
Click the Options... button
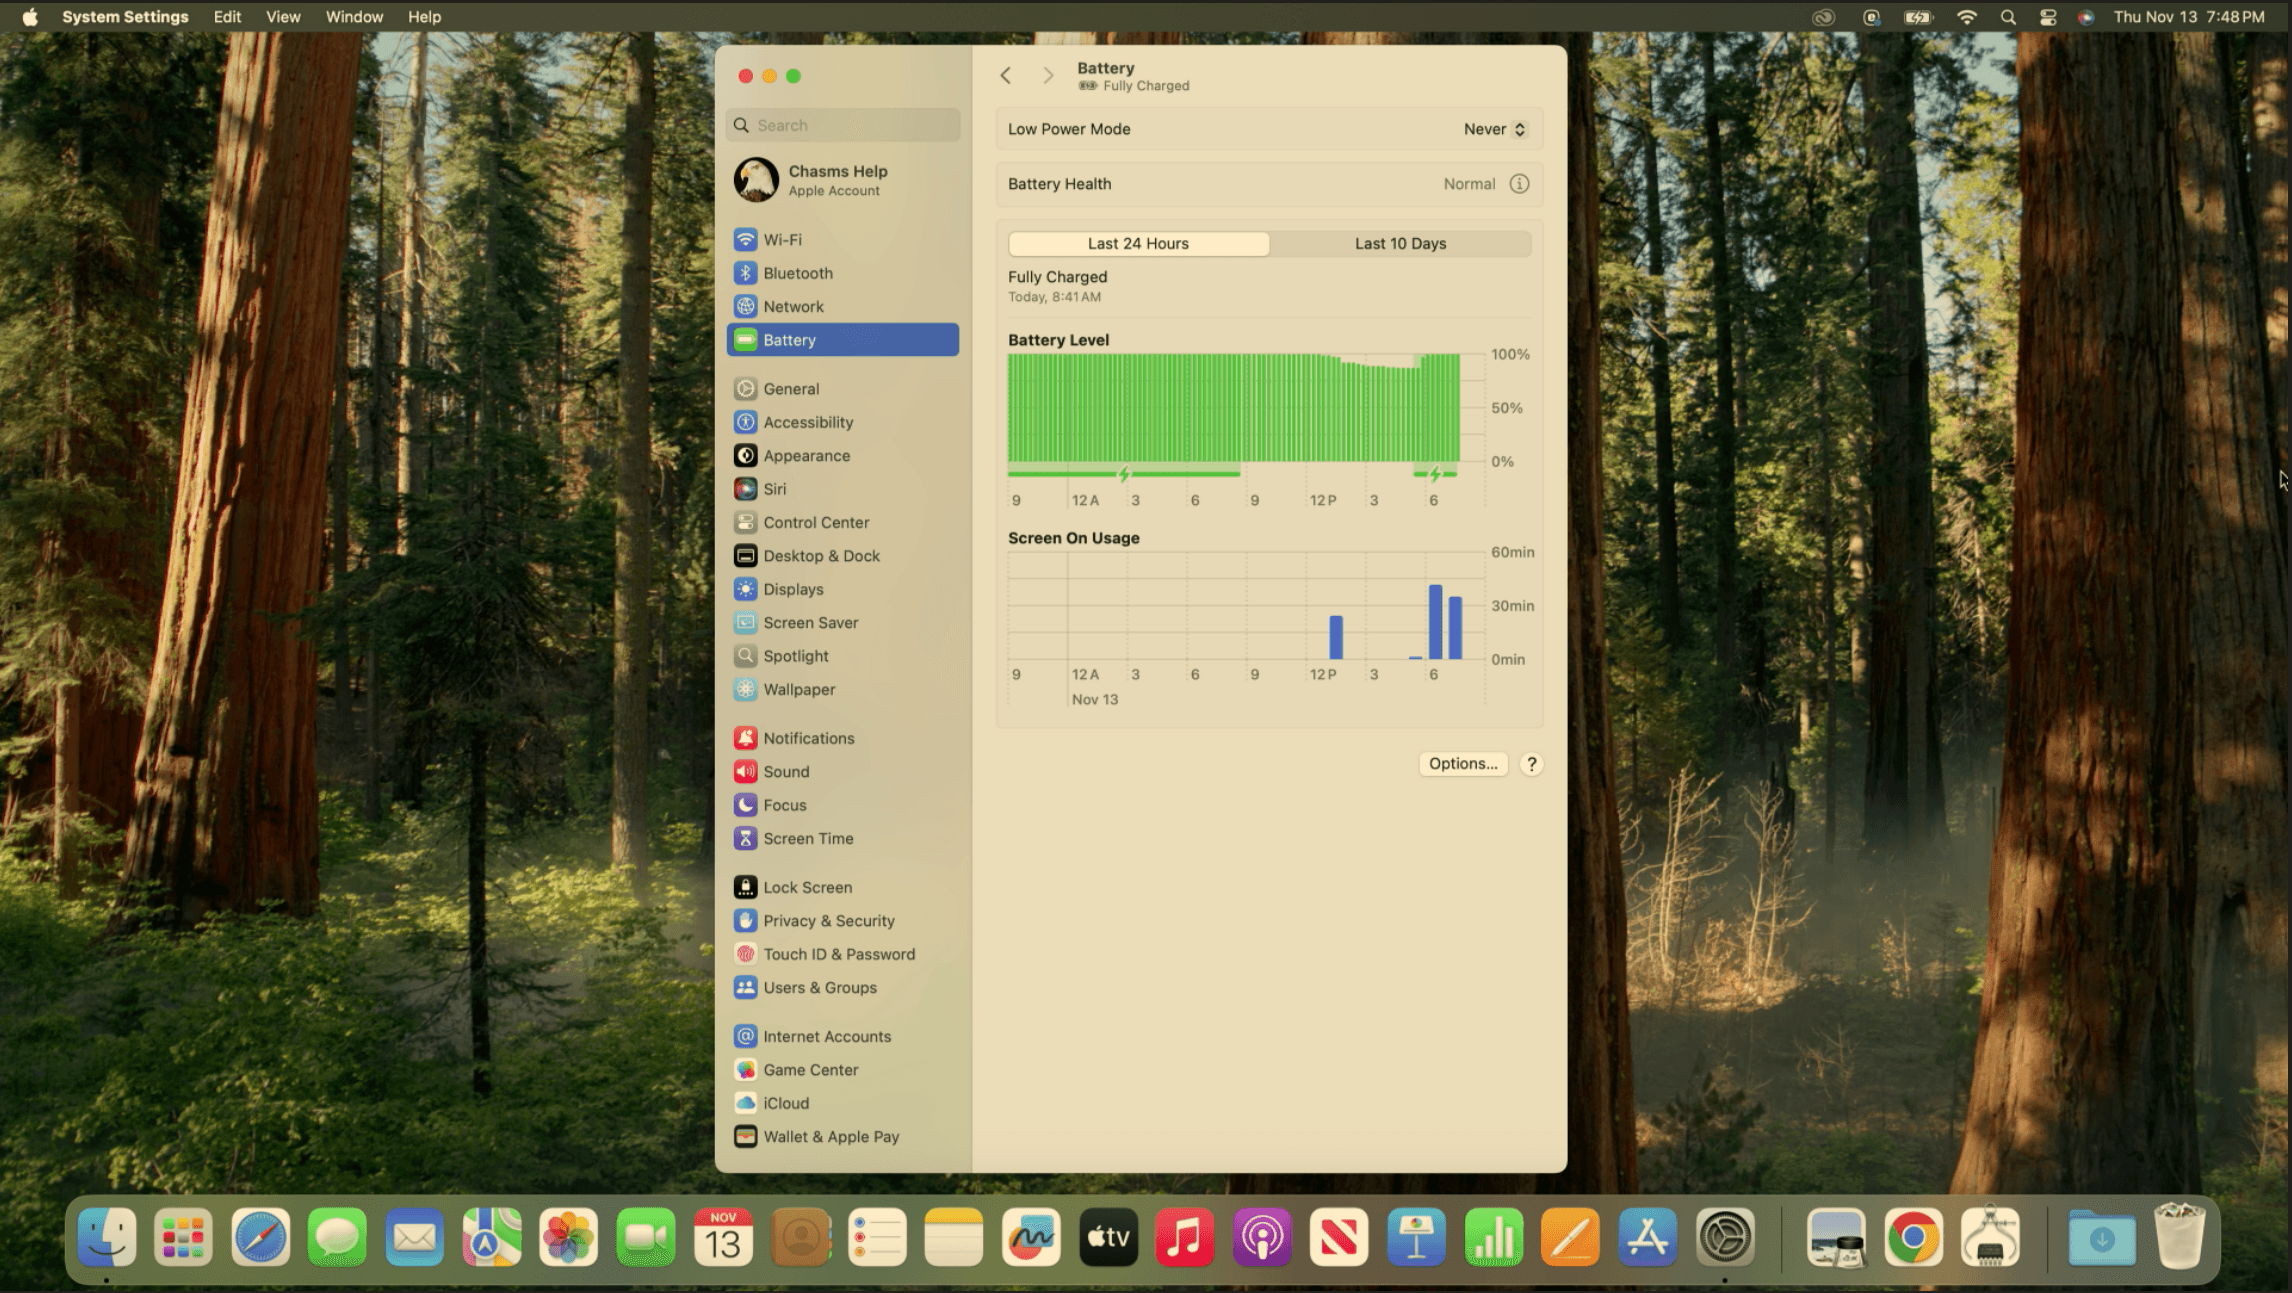1462,764
